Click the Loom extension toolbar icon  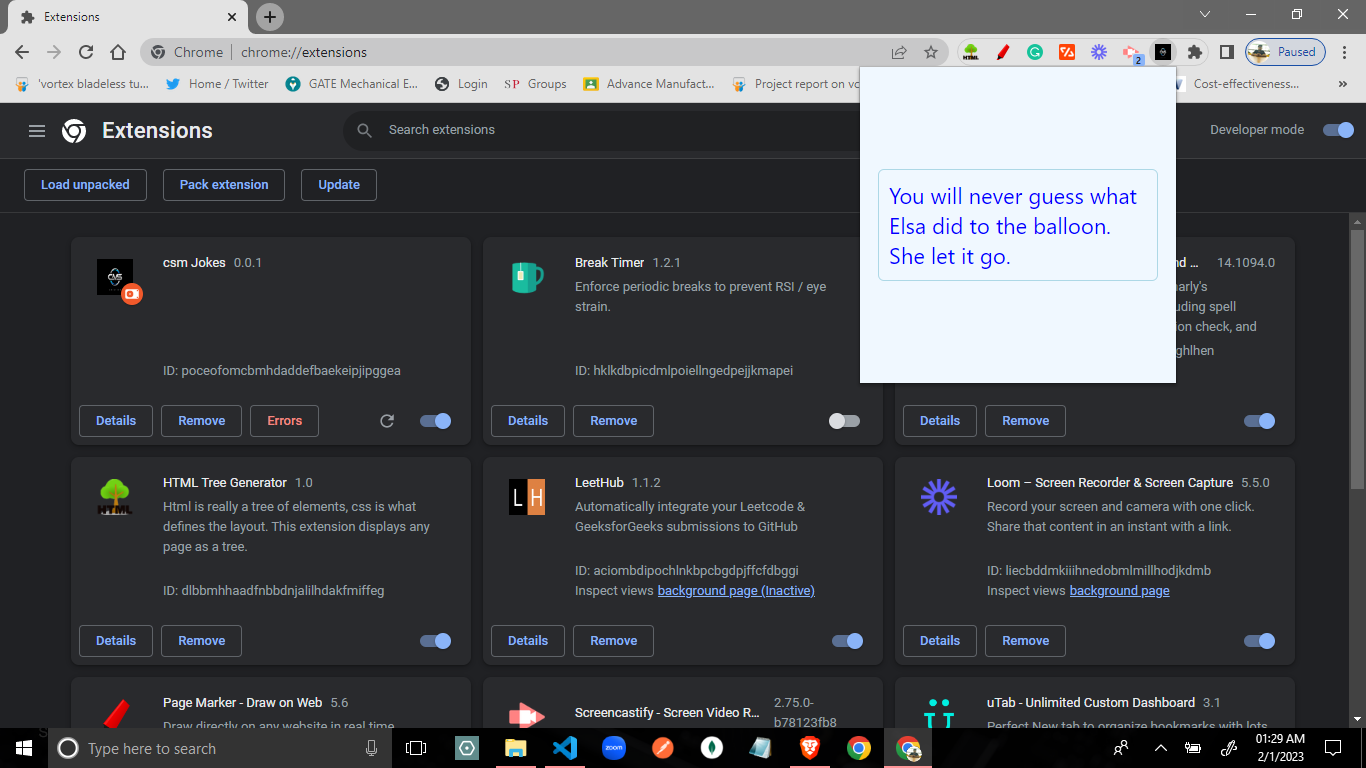tap(1099, 51)
